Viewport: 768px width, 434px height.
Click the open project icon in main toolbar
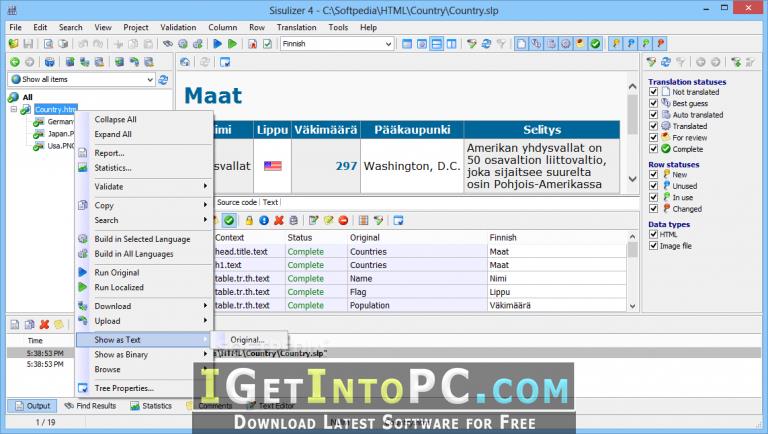(x=13, y=44)
